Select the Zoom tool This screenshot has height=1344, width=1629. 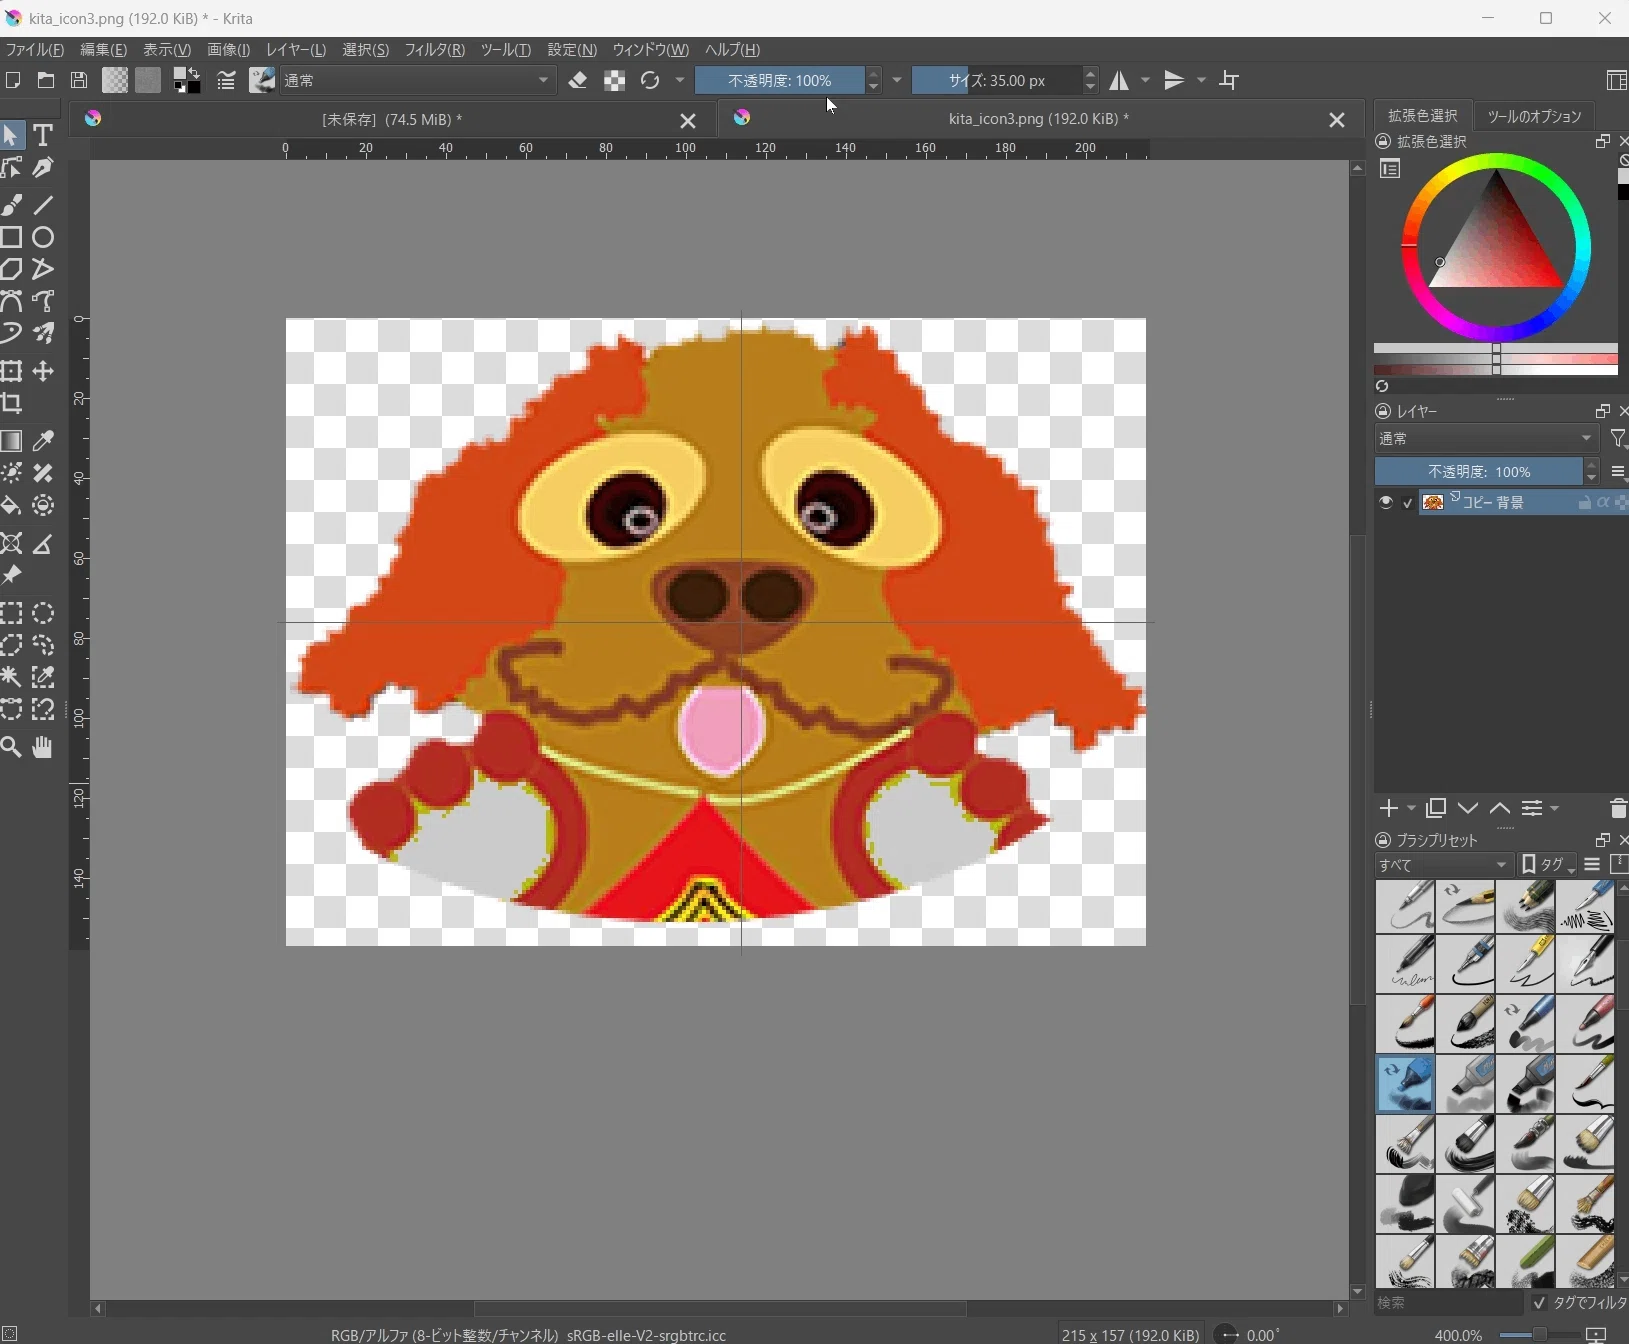(x=12, y=747)
